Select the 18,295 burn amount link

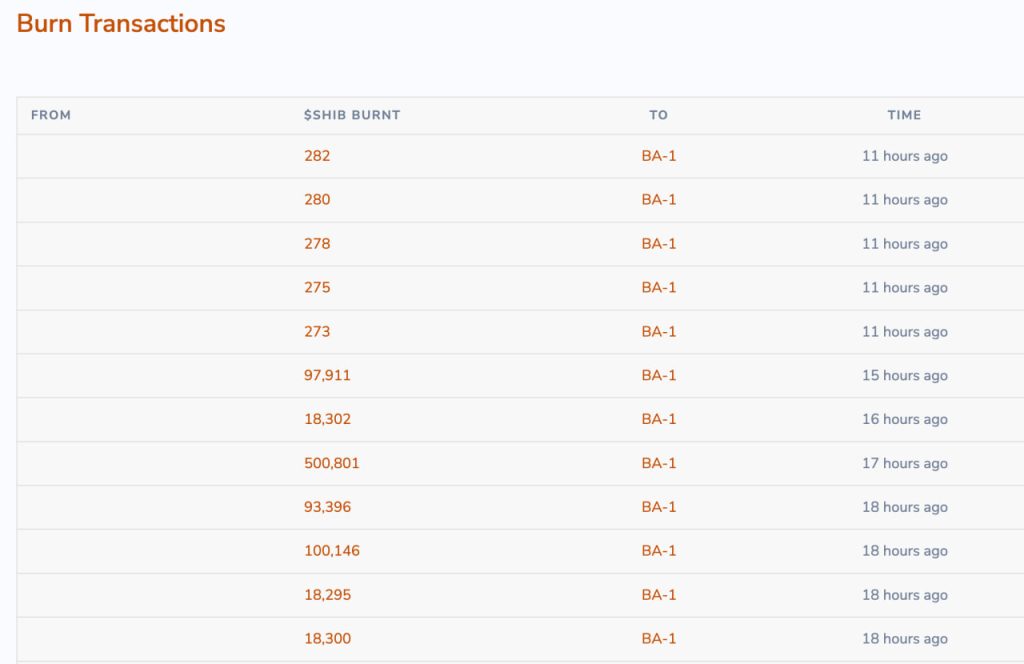click(x=327, y=595)
